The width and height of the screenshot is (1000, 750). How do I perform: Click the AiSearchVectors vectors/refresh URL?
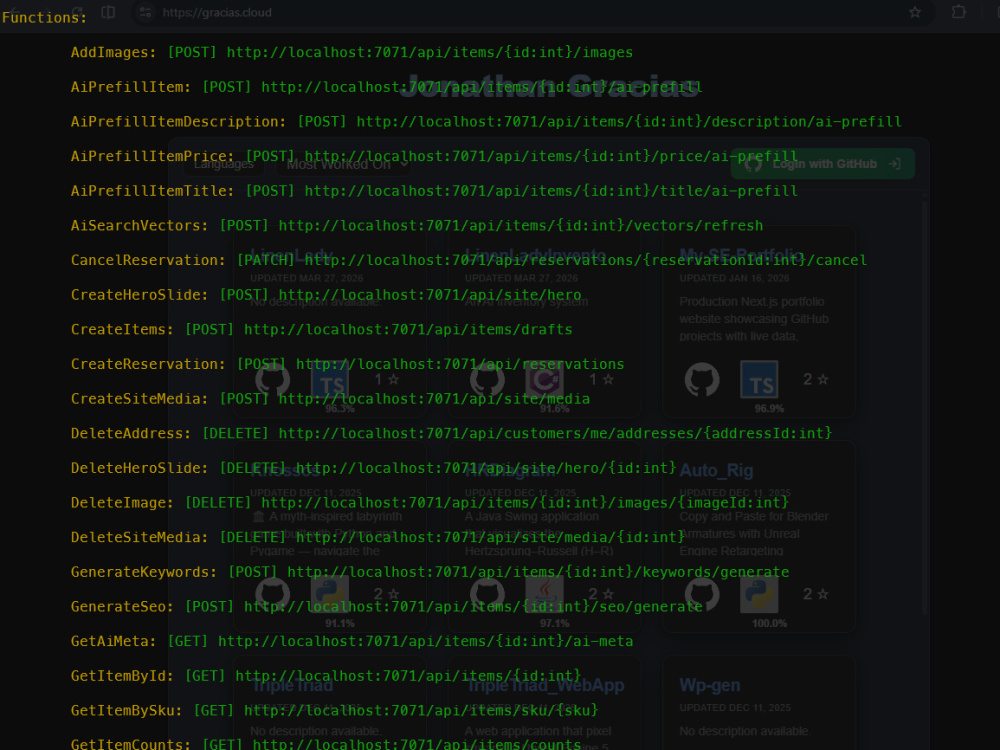520,226
